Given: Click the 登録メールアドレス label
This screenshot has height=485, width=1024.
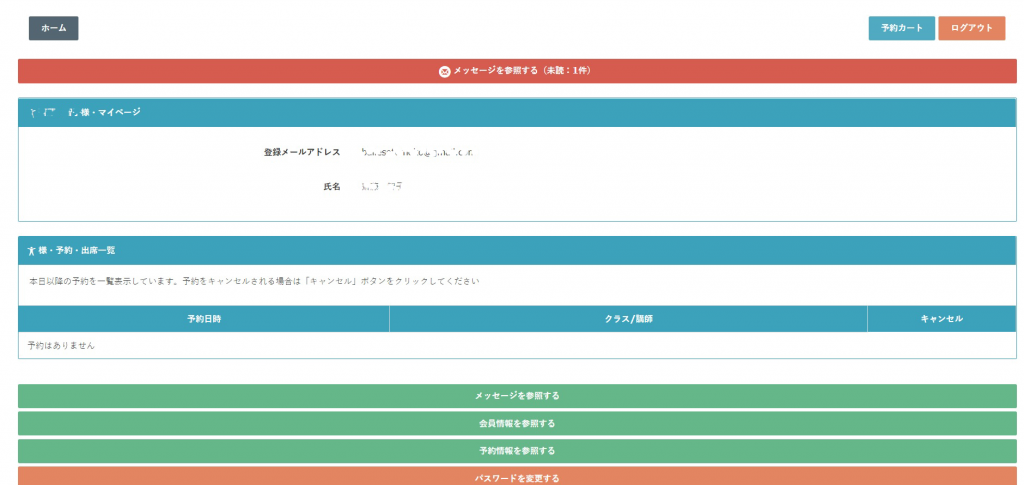Looking at the screenshot, I should pos(301,152).
